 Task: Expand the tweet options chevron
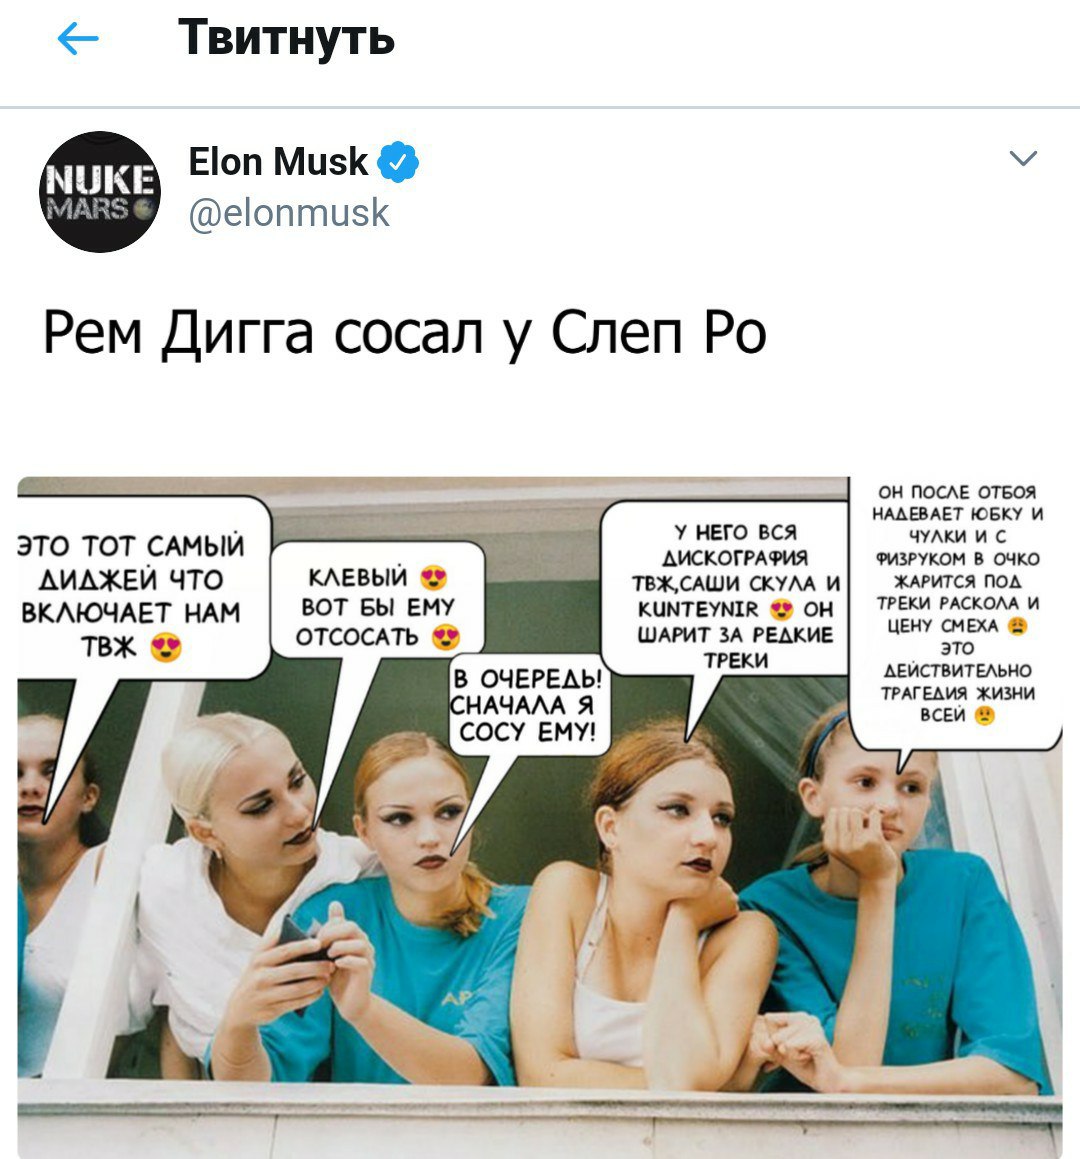point(1023,158)
